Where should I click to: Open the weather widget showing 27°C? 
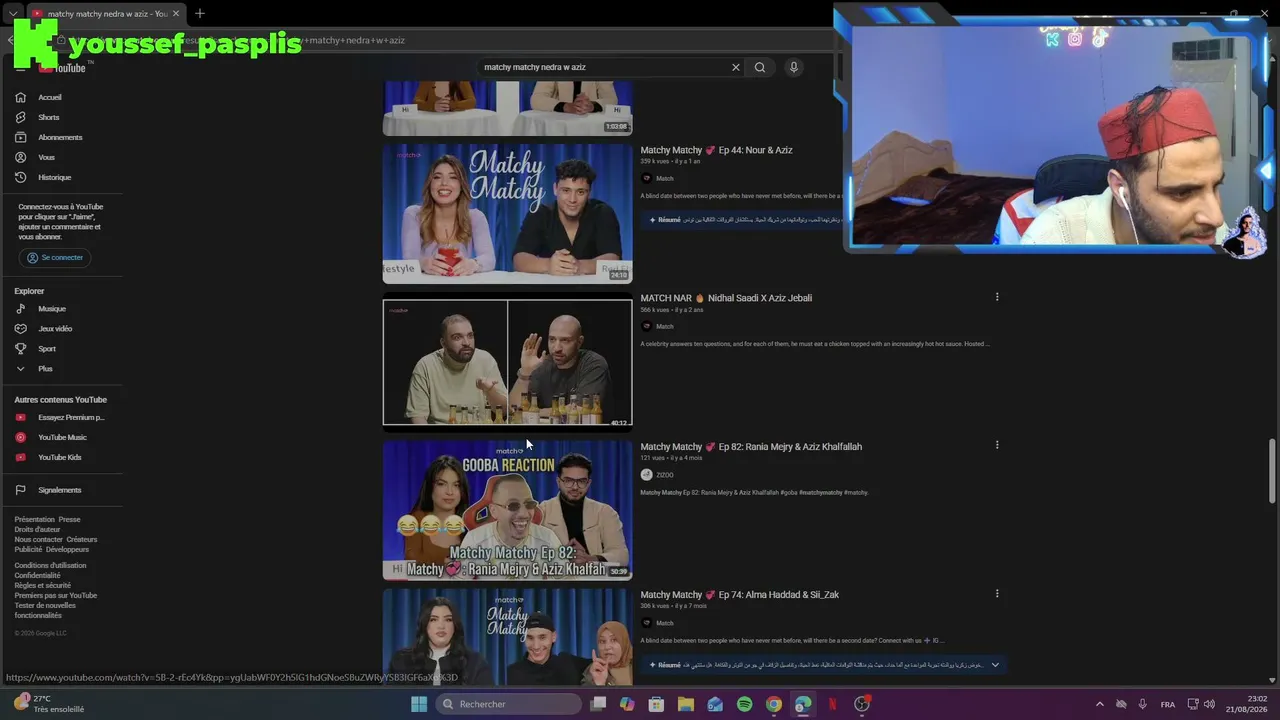48,704
